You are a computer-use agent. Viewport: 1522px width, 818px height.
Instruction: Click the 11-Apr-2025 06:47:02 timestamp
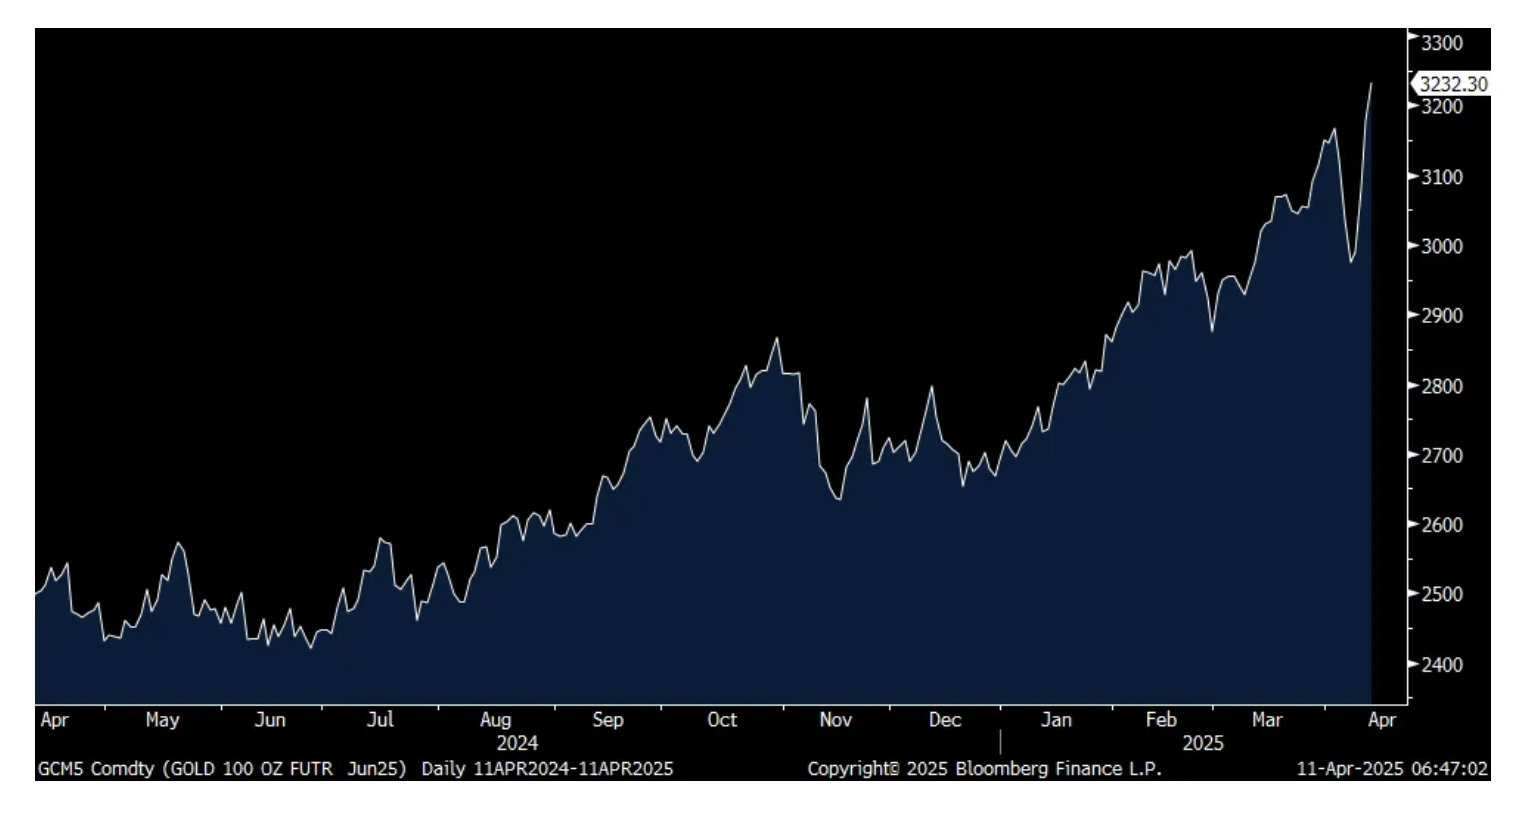pyautogui.click(x=1391, y=769)
